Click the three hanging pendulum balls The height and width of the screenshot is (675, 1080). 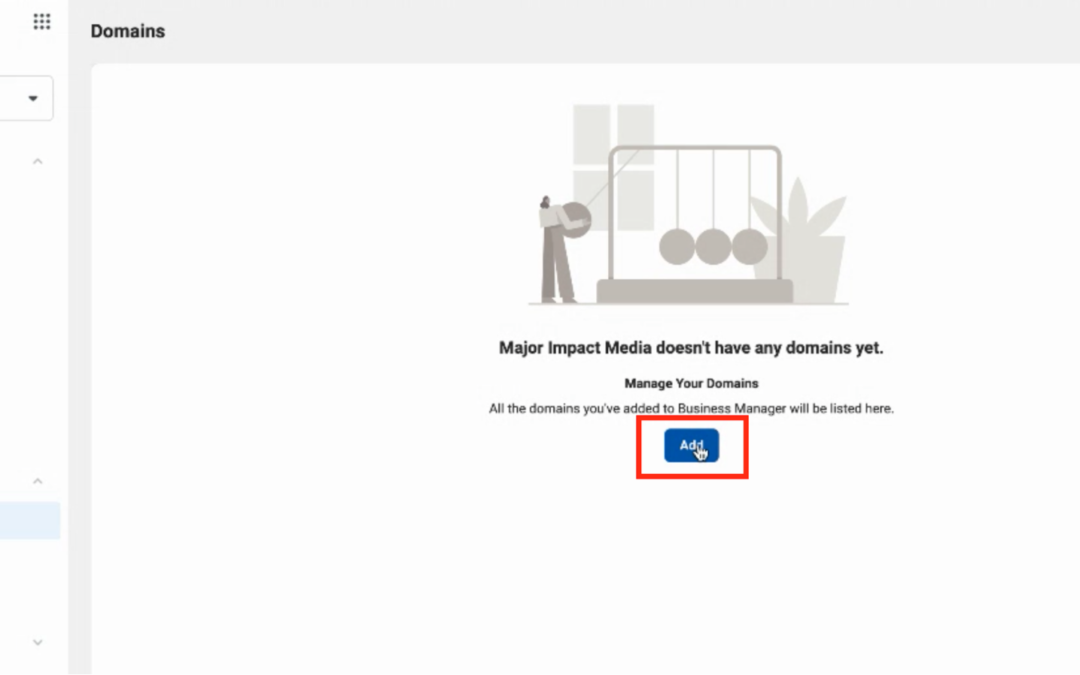(x=713, y=247)
